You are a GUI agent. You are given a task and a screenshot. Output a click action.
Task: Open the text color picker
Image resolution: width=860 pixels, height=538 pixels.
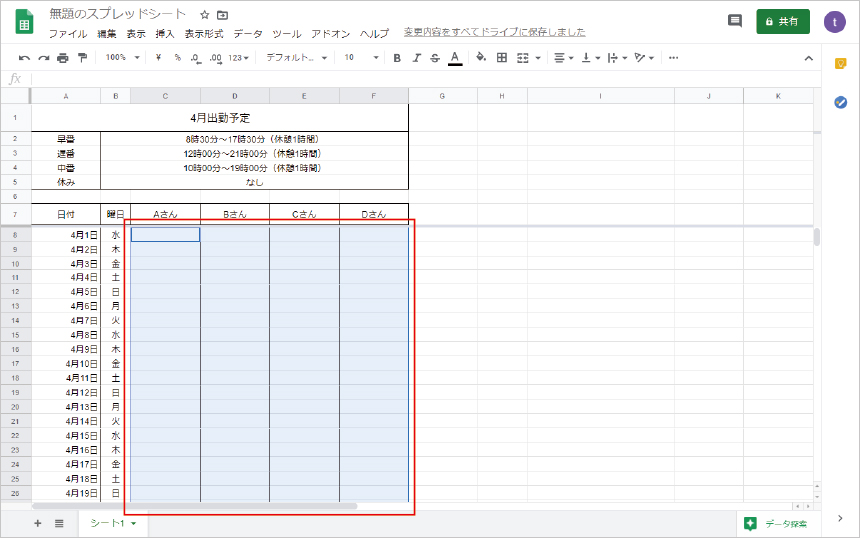pos(455,58)
